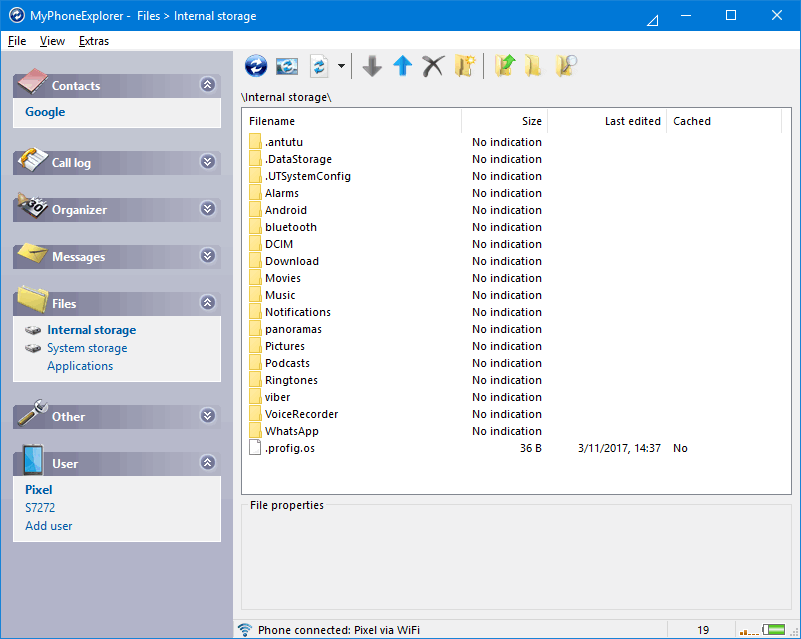Click the blue circular refresh toolbar icon
This screenshot has width=801, height=639.
[x=256, y=66]
